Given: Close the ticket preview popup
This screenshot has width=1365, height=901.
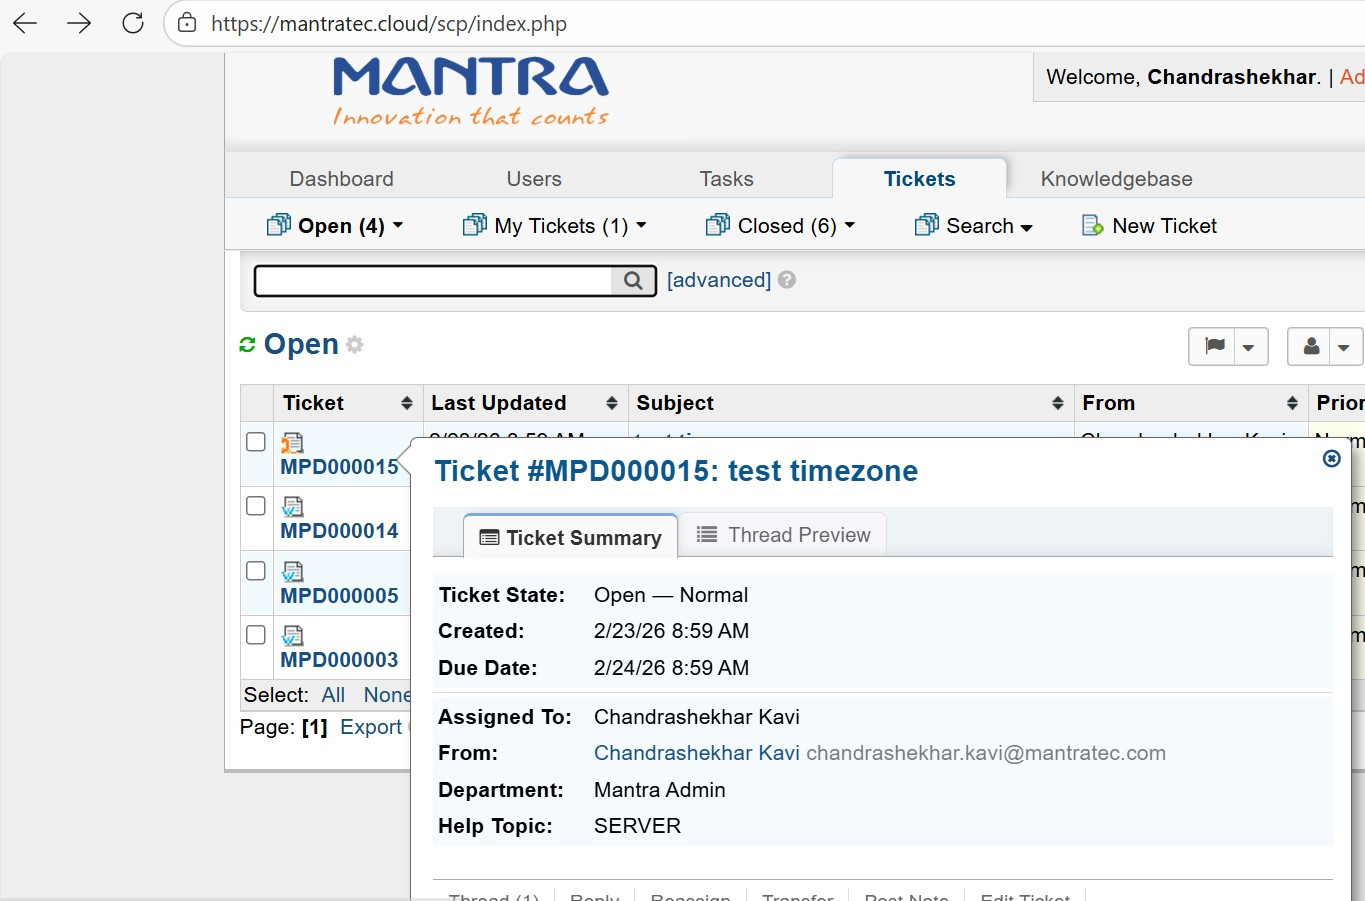Looking at the screenshot, I should pos(1331,458).
